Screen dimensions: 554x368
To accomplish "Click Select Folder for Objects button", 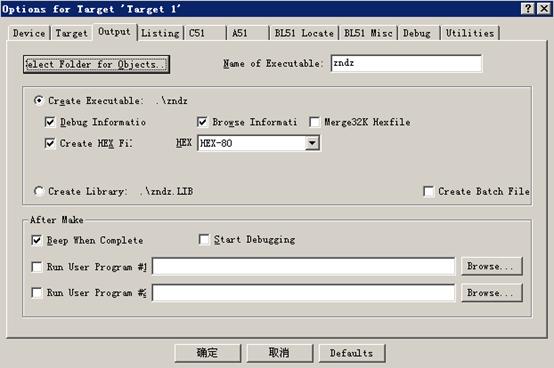I will (x=96, y=64).
